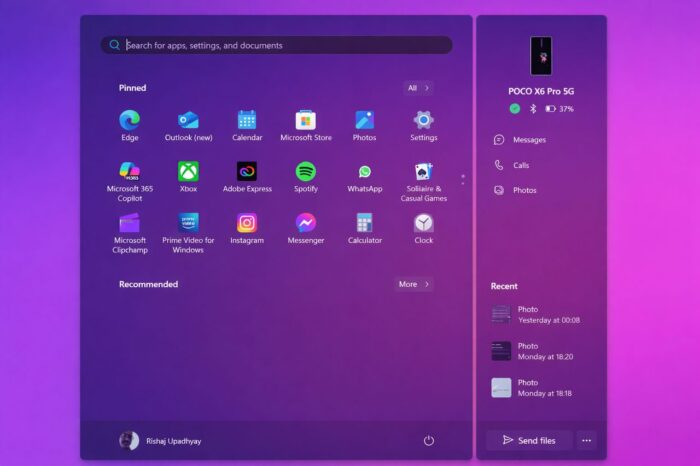Click the Recommended section heading
700x466 pixels.
click(149, 284)
